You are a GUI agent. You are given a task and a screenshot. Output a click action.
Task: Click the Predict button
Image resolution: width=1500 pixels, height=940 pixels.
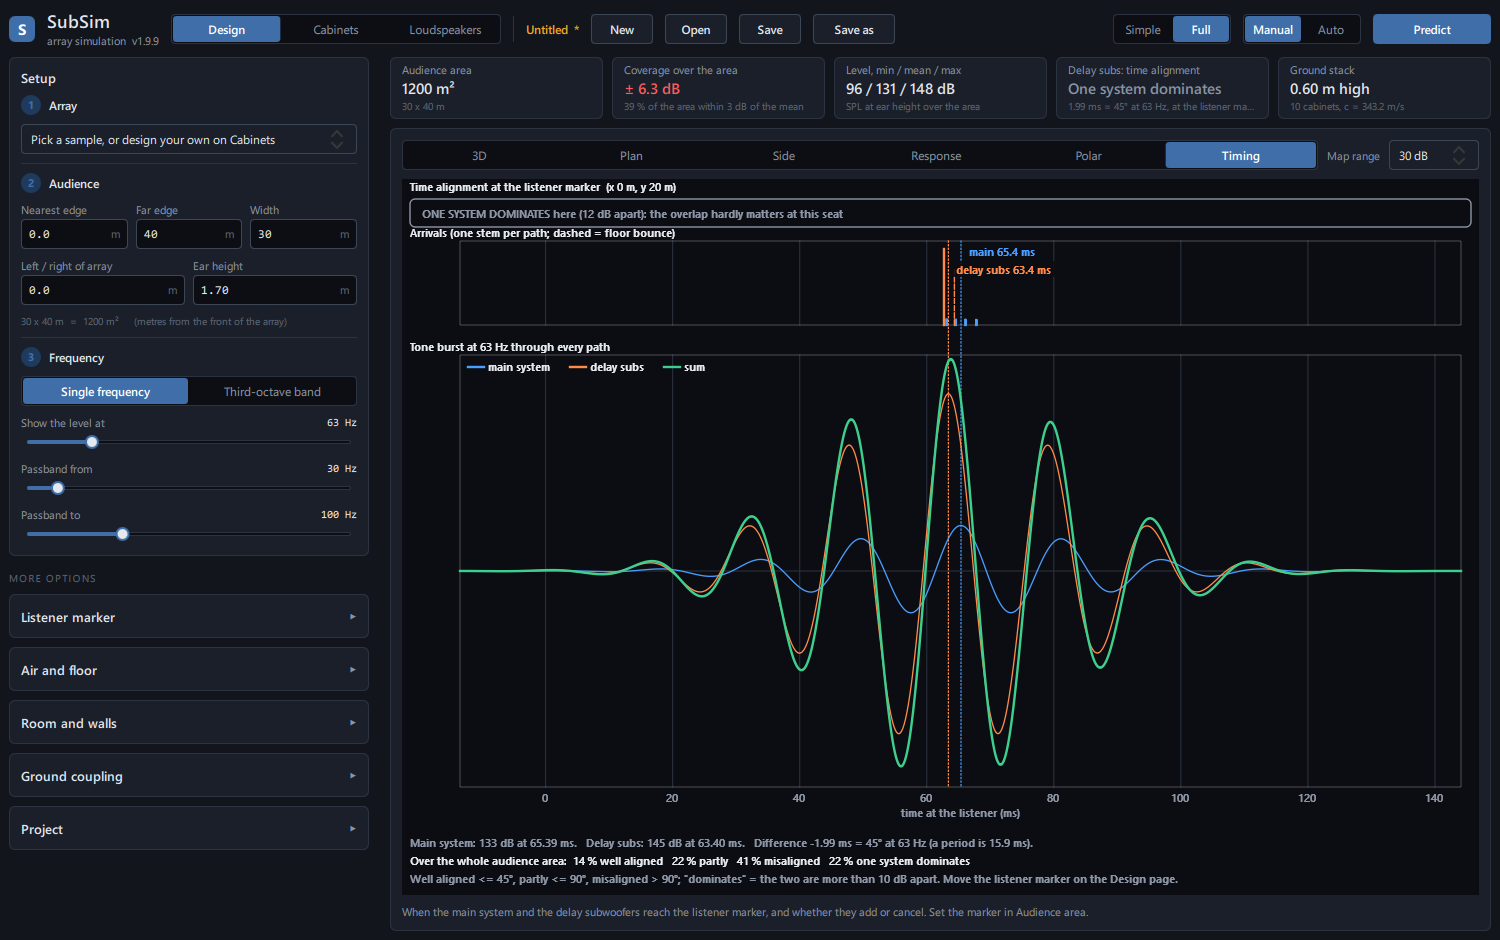point(1432,30)
